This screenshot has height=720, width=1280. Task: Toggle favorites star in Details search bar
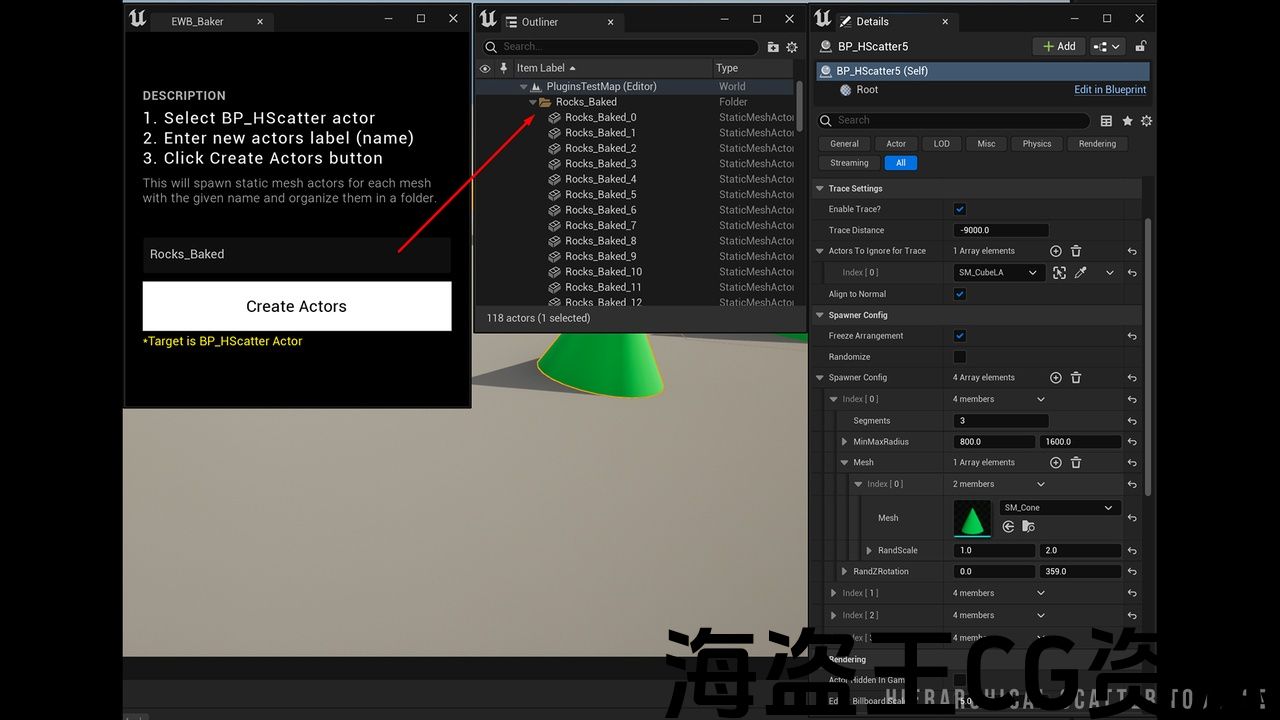tap(1127, 121)
